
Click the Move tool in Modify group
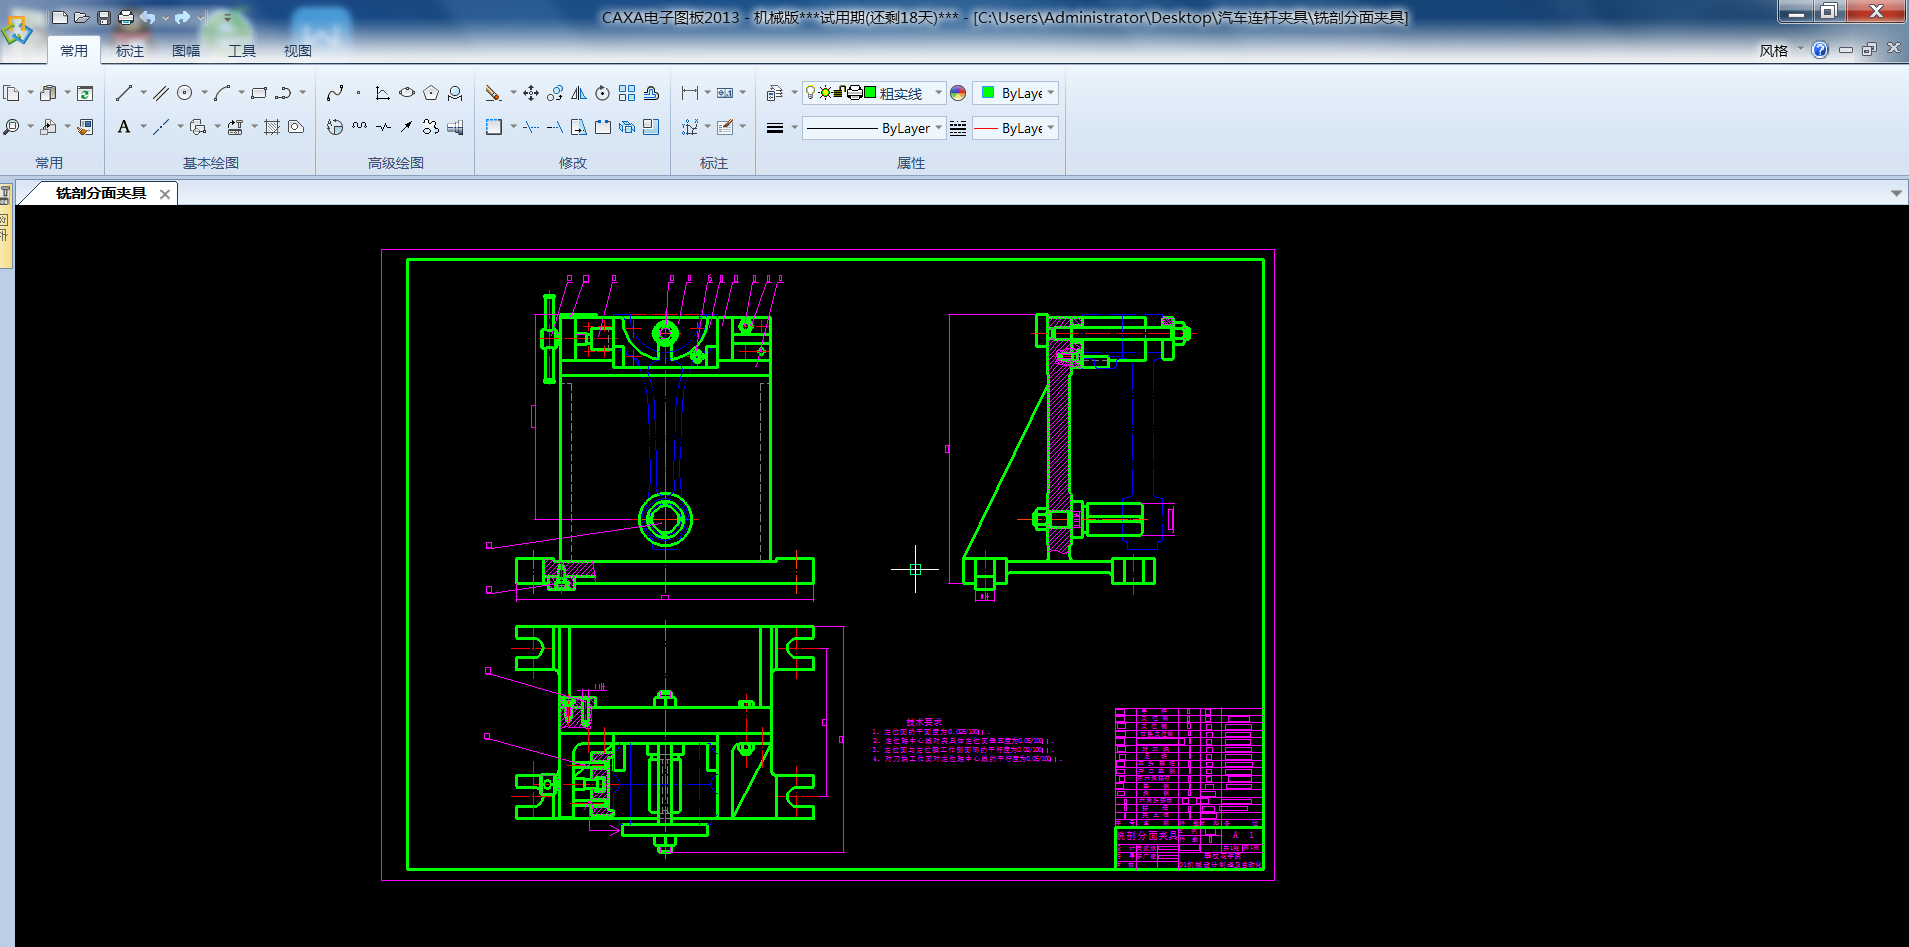(x=531, y=93)
